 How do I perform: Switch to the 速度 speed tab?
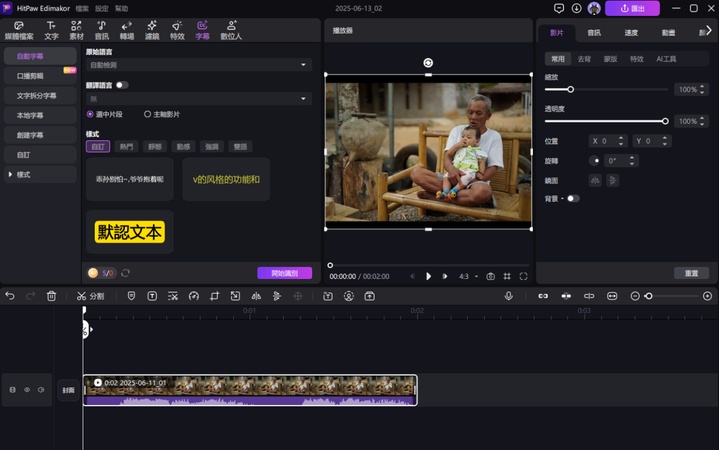[x=631, y=33]
